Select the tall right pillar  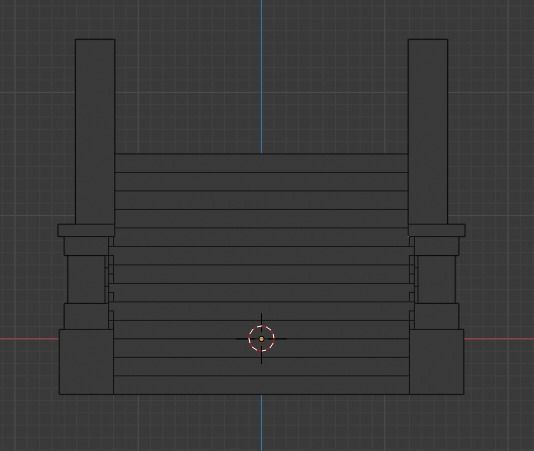pos(428,131)
